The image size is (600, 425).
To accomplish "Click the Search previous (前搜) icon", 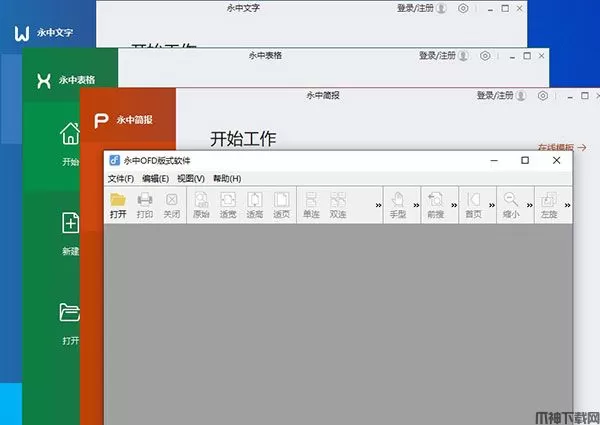I will [x=435, y=200].
